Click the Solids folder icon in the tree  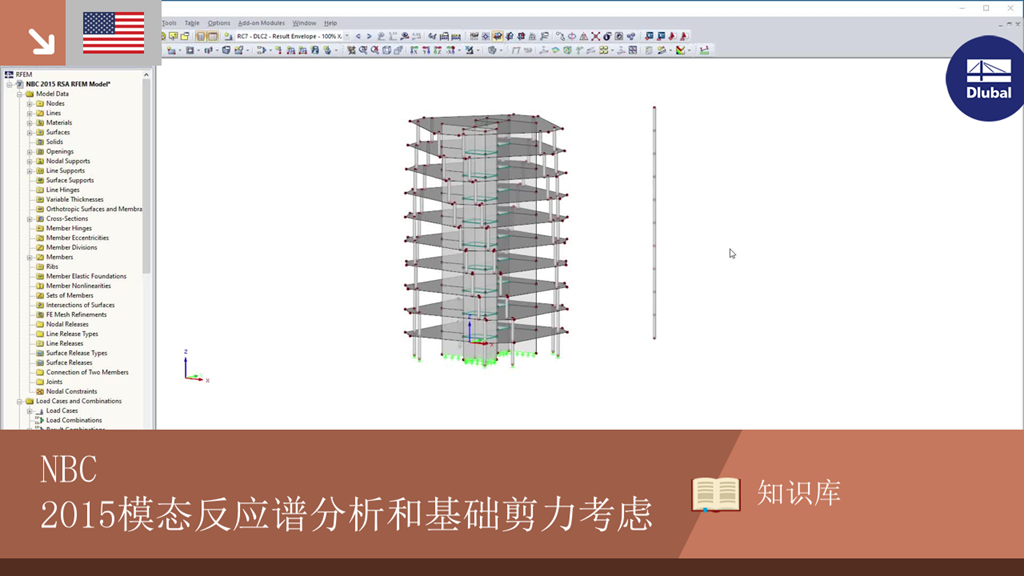(40, 142)
